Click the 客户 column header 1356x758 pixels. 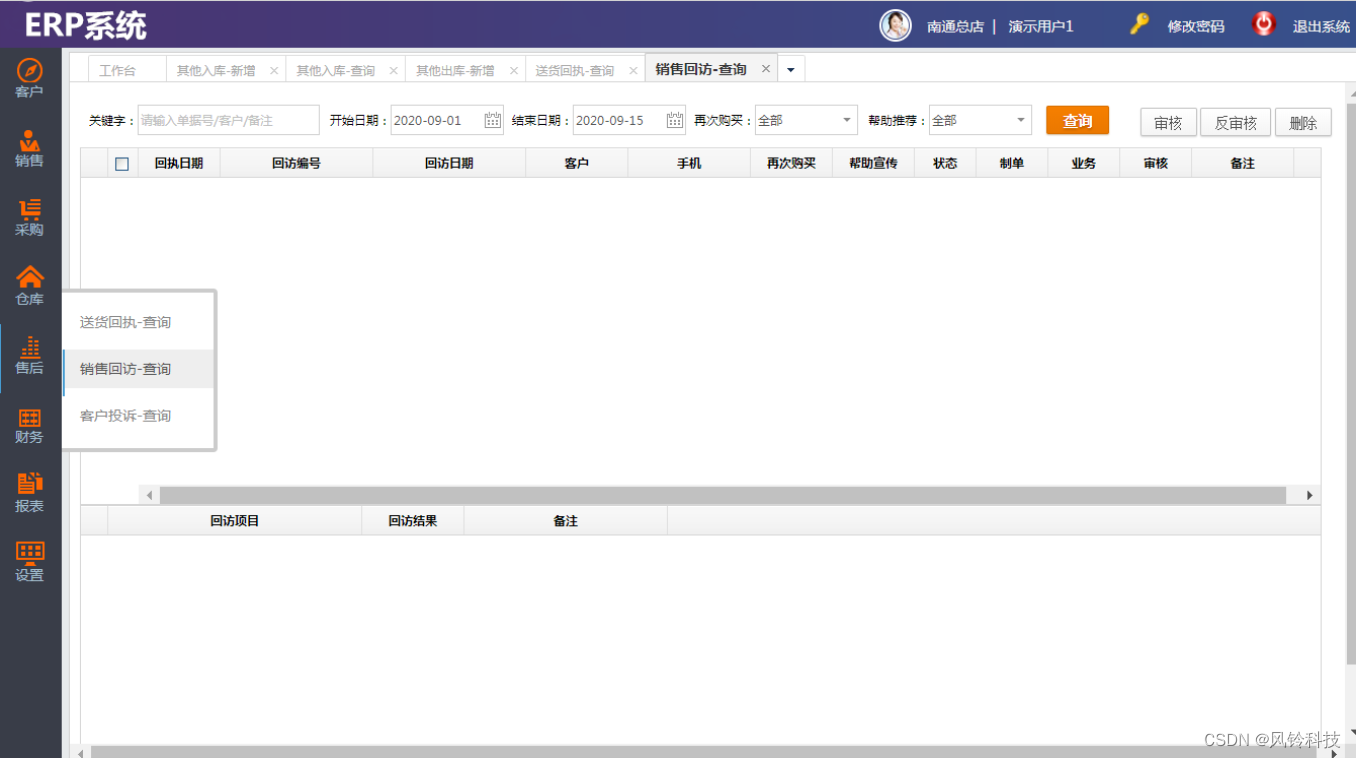pos(577,163)
